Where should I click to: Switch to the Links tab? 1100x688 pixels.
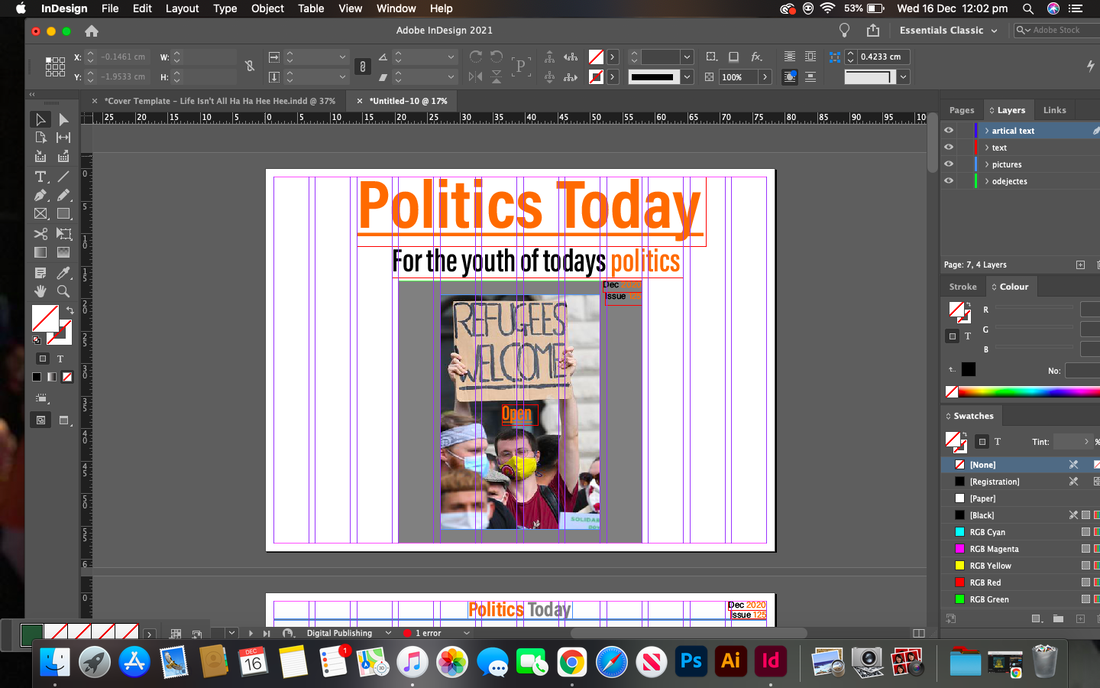1054,110
